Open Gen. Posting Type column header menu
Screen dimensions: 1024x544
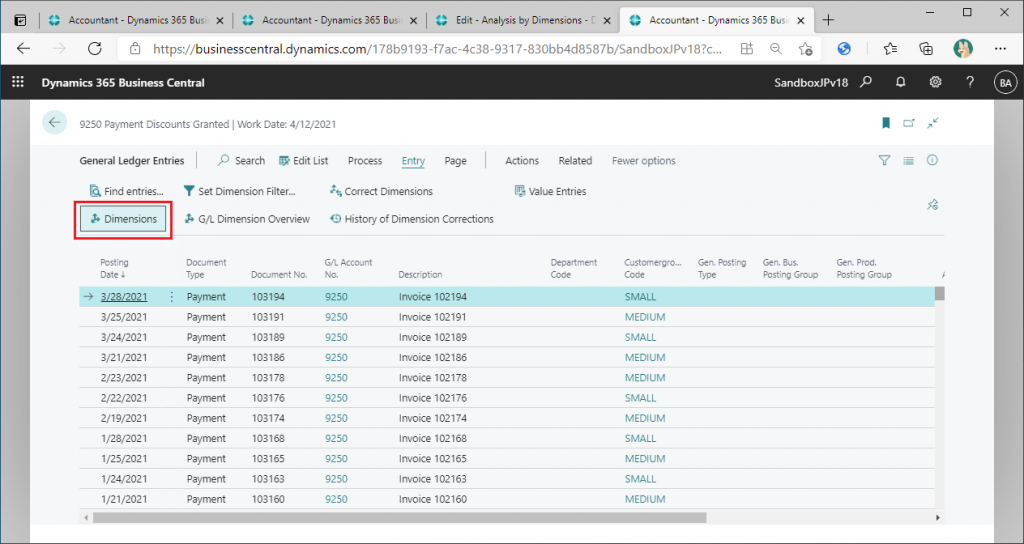(x=722, y=268)
